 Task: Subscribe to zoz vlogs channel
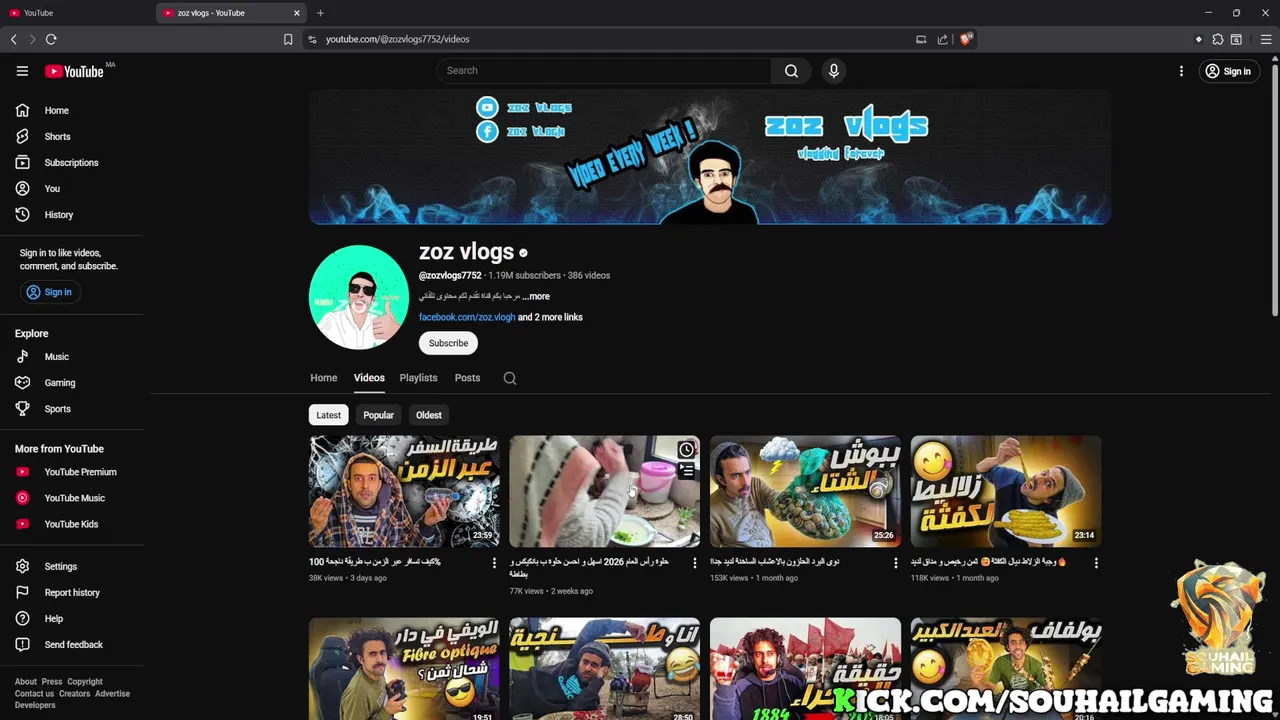(448, 343)
